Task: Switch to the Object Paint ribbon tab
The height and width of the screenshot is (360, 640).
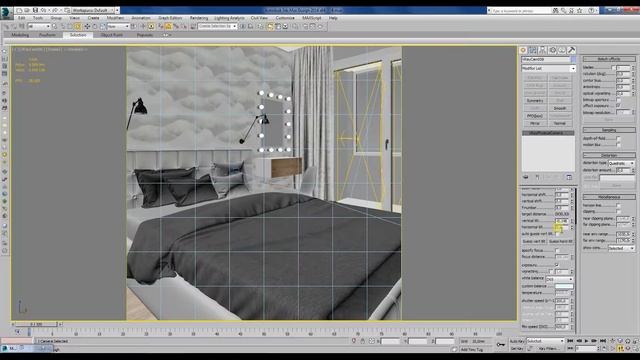Action: click(111, 35)
